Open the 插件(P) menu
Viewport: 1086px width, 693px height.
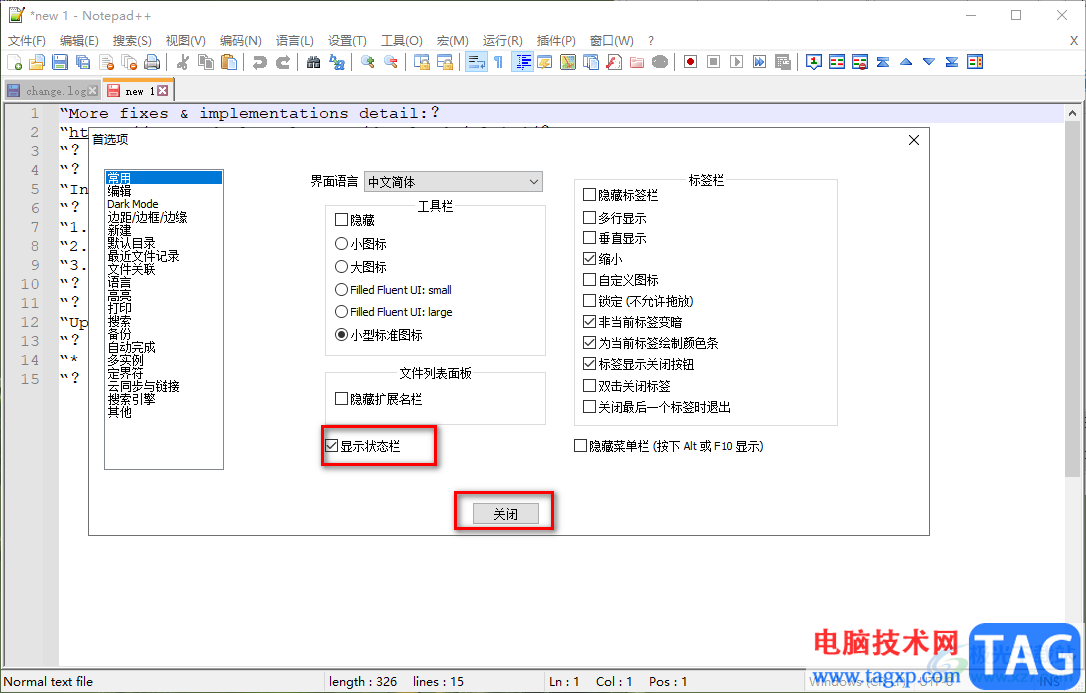(x=555, y=41)
